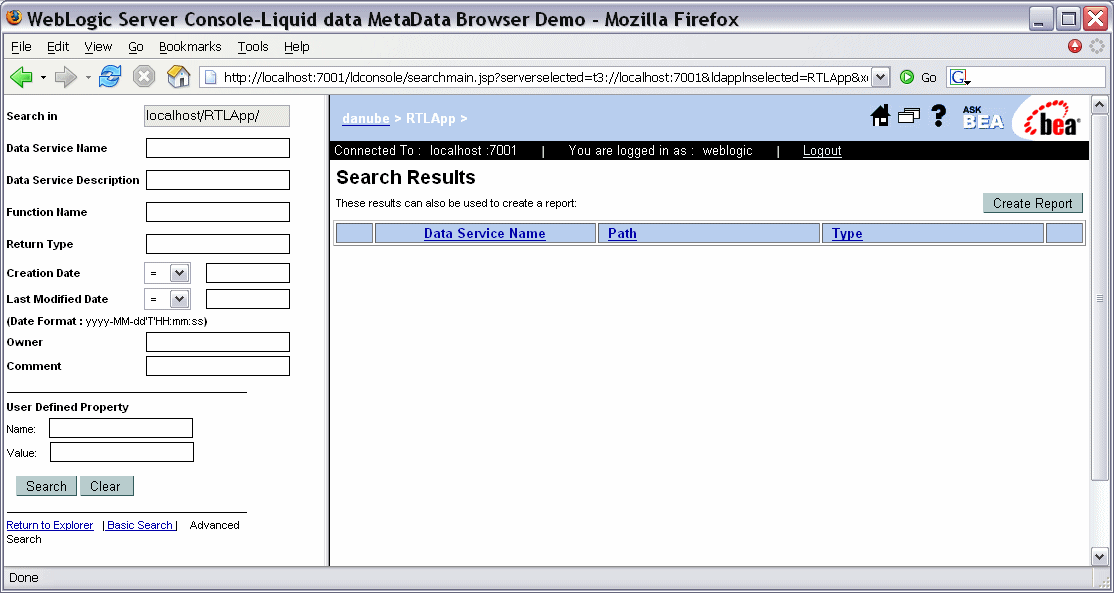The width and height of the screenshot is (1114, 593).
Task: Open the Edit menu
Action: tap(58, 47)
